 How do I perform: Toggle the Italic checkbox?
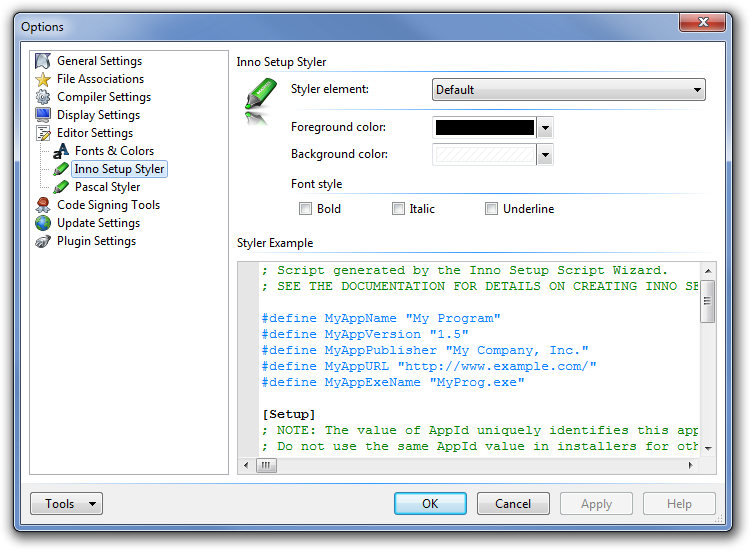398,209
